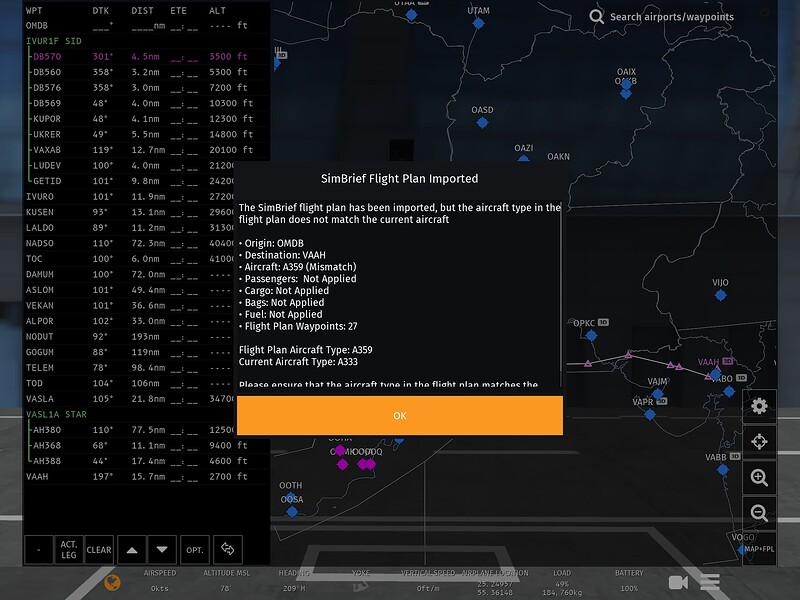The width and height of the screenshot is (800, 600).
Task: Select the KUPOR waypoint row
Action: tap(146, 119)
